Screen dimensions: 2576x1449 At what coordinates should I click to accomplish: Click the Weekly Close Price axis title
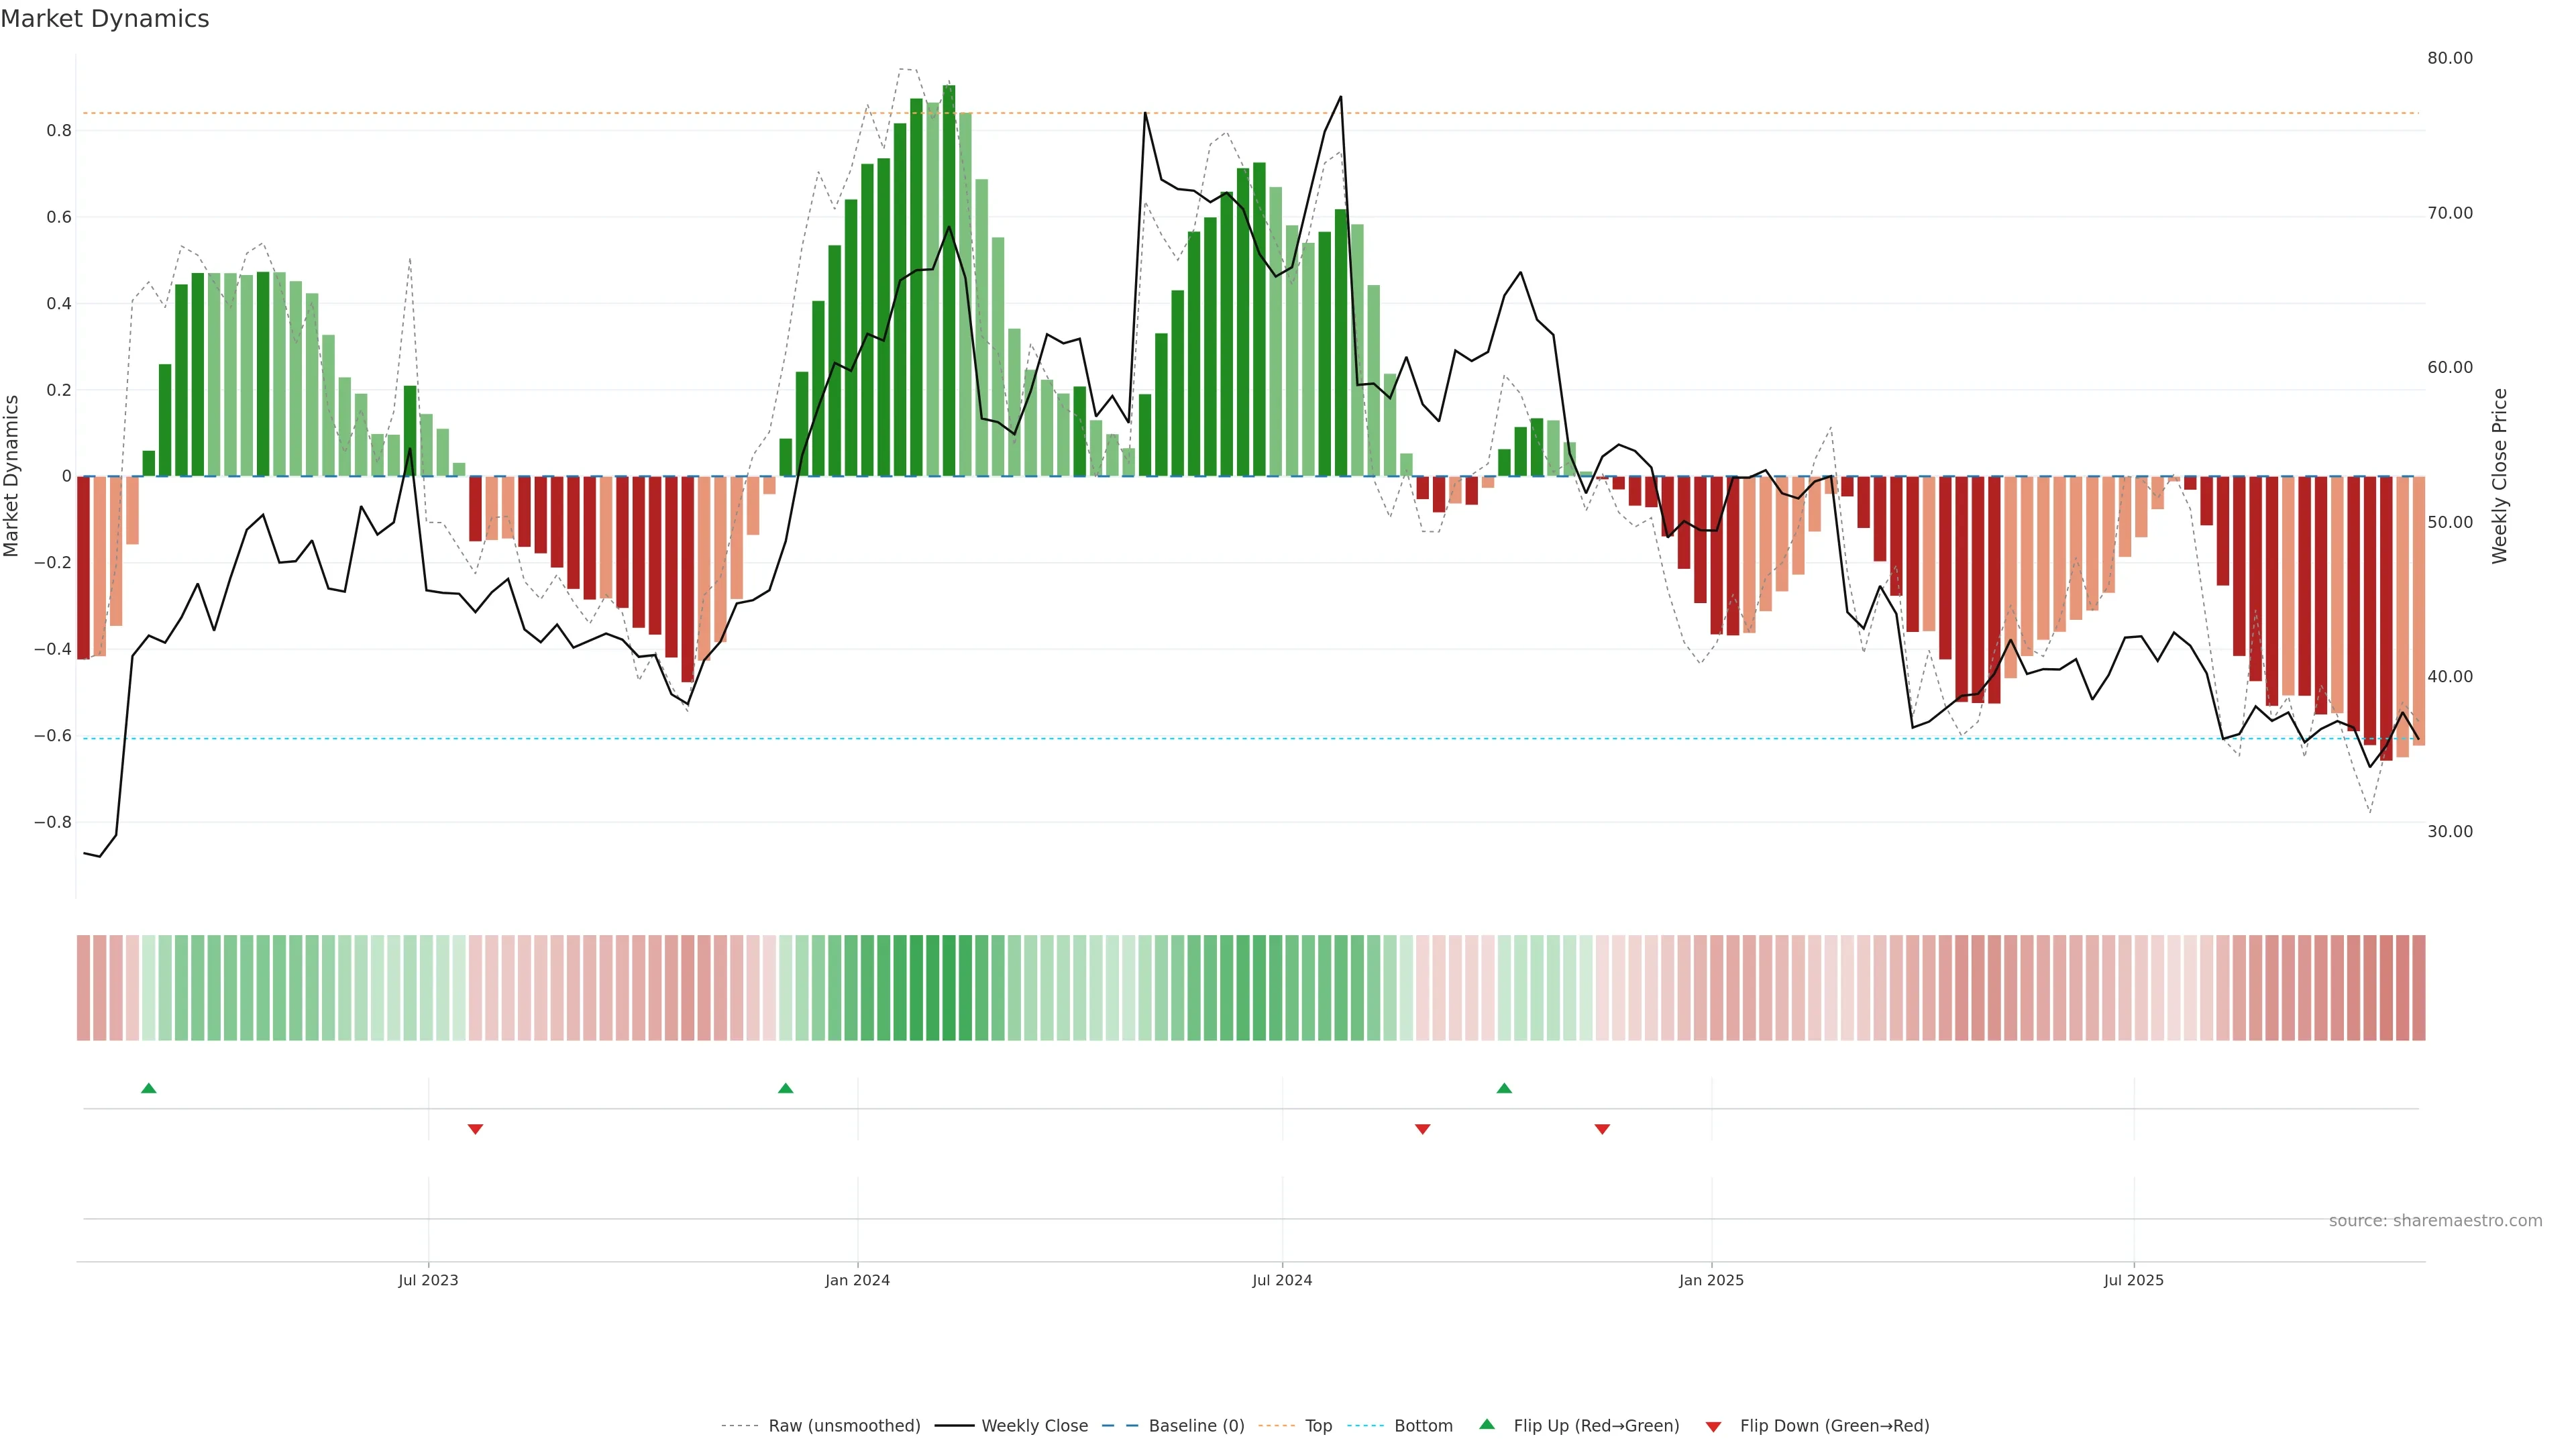point(2500,476)
